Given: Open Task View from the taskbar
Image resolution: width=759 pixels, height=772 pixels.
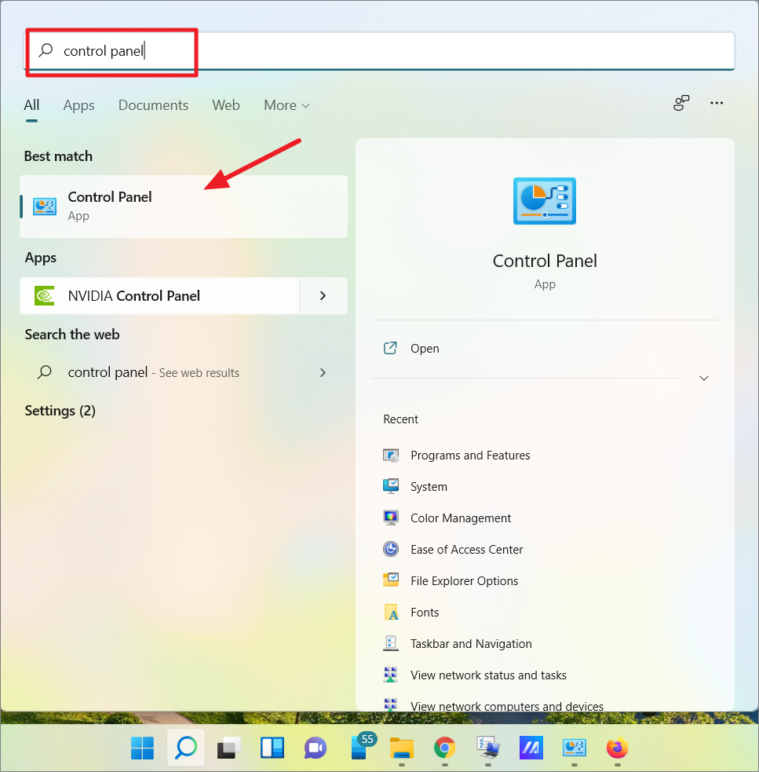Looking at the screenshot, I should (229, 748).
